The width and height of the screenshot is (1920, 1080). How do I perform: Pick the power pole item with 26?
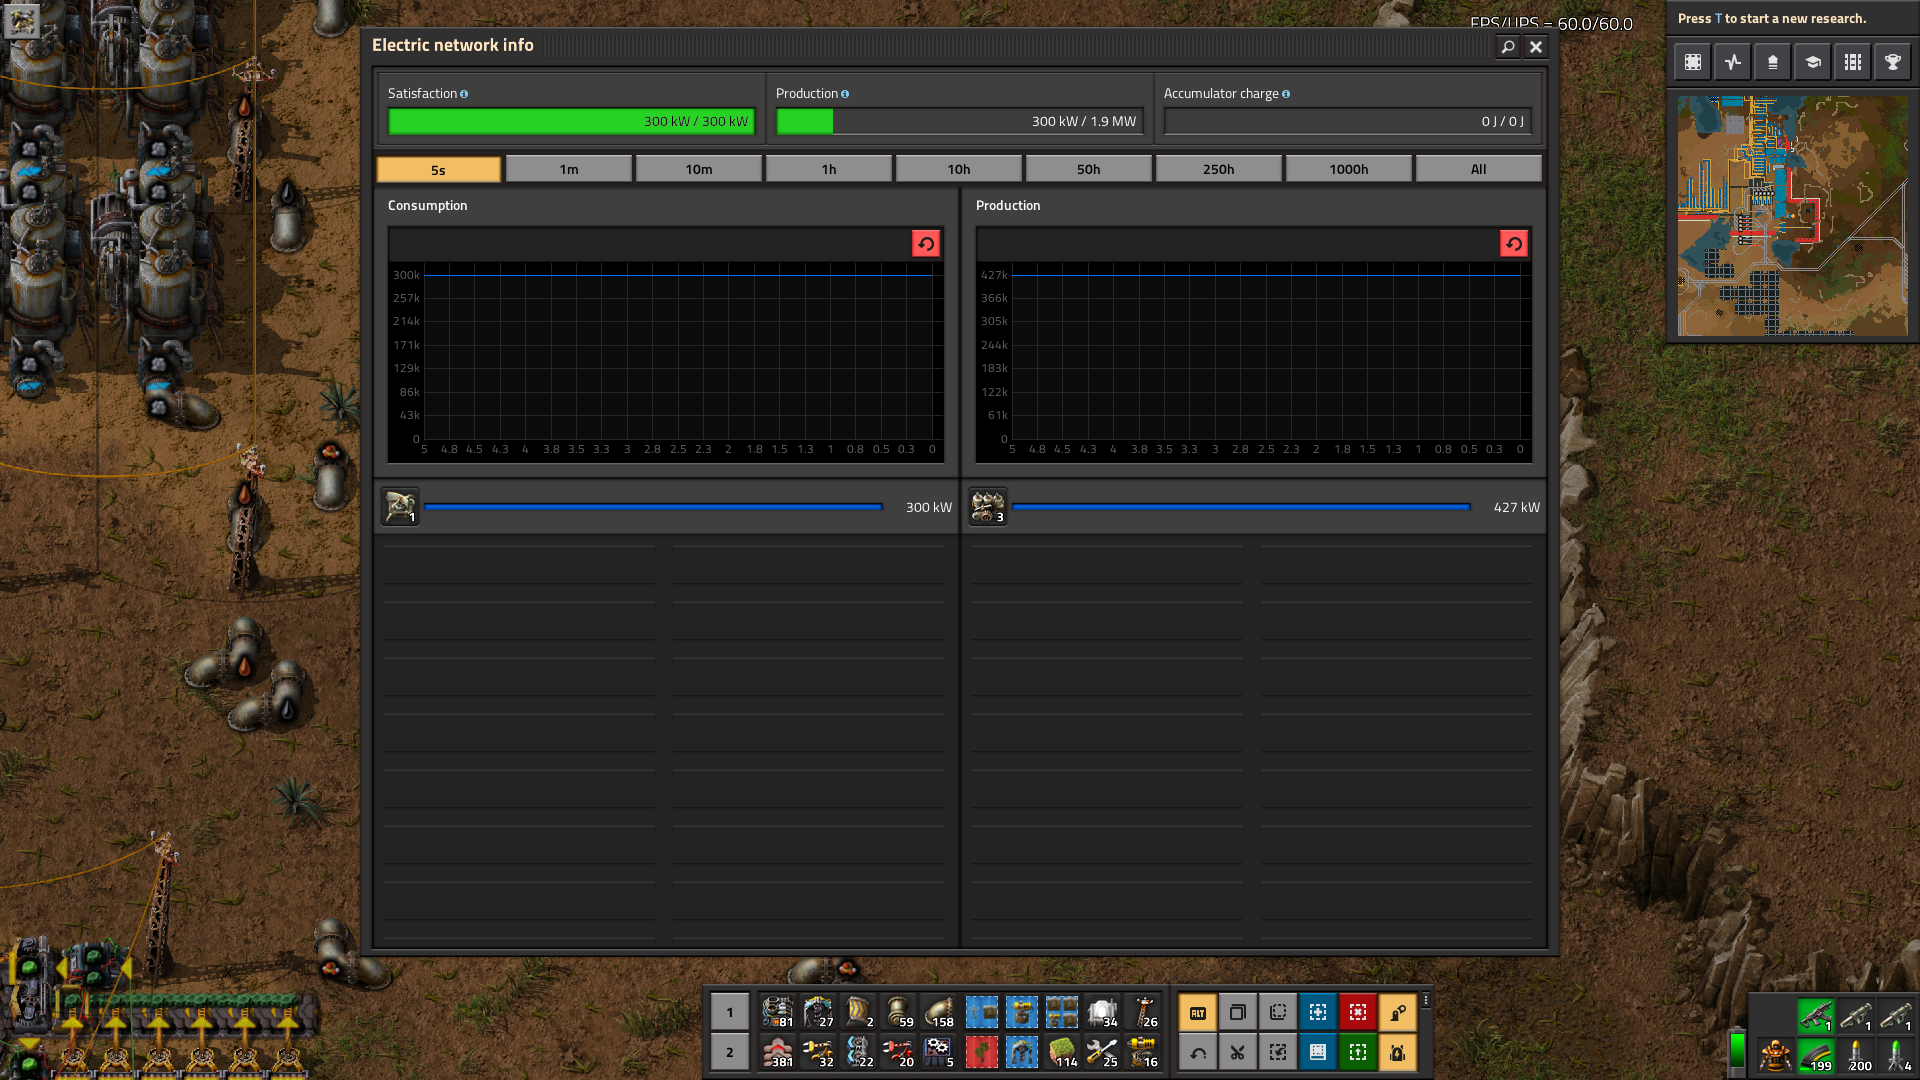(x=1142, y=1012)
